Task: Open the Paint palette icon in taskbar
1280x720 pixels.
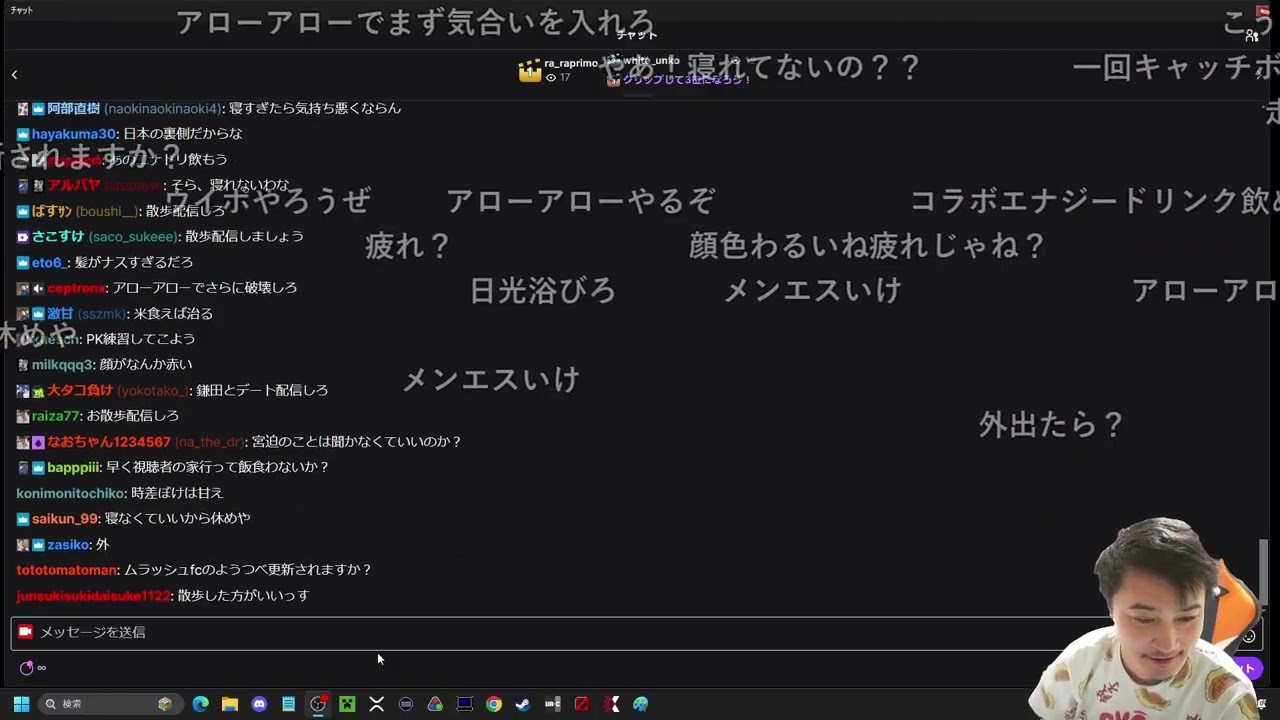Action: 641,704
